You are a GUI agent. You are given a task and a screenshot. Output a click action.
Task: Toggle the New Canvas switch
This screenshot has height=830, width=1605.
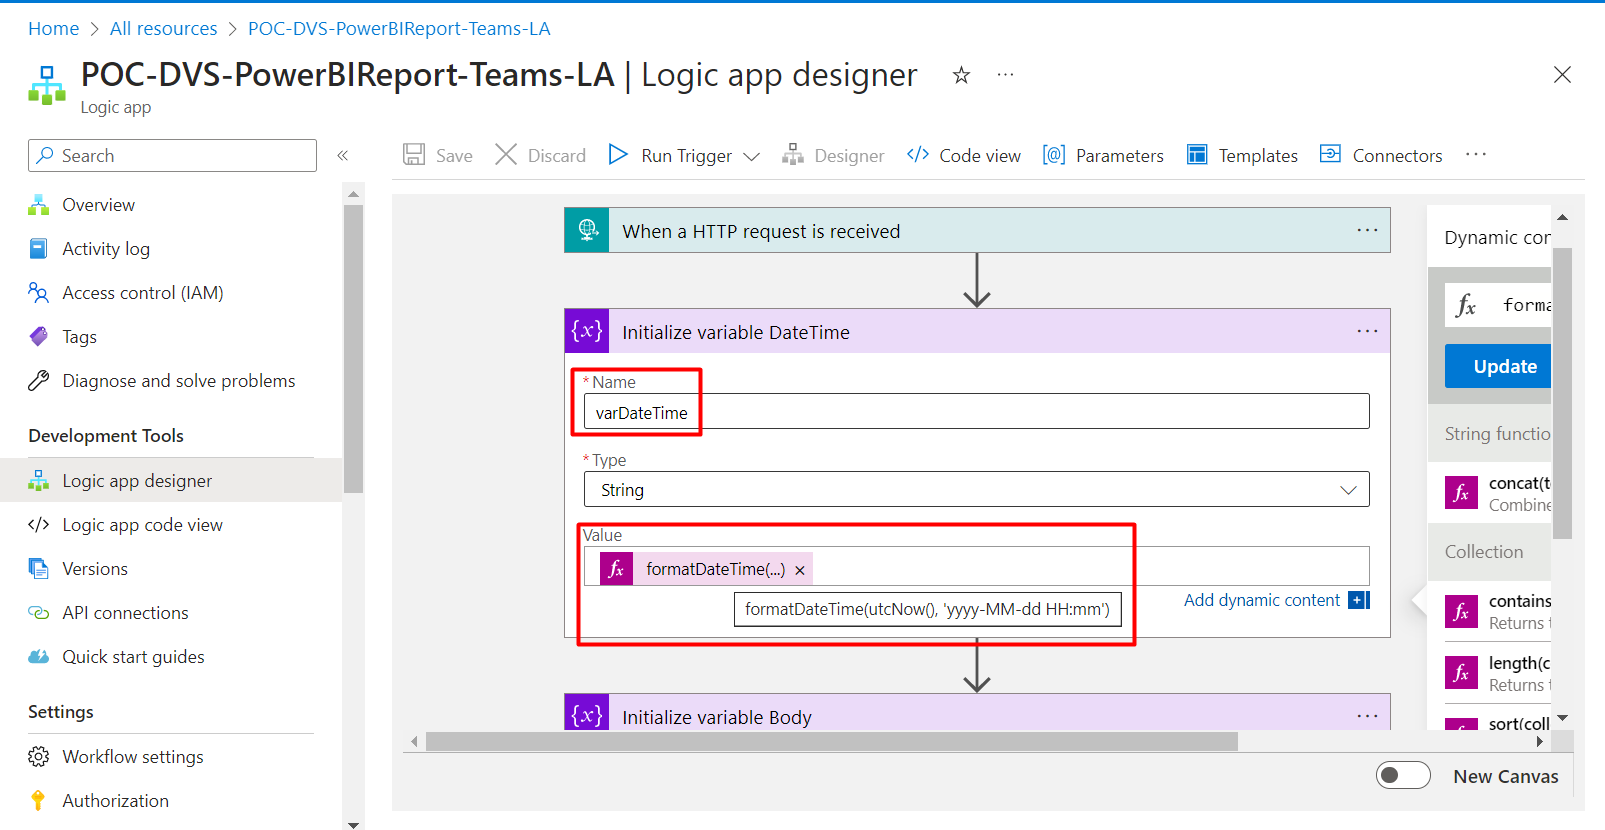[x=1403, y=775]
